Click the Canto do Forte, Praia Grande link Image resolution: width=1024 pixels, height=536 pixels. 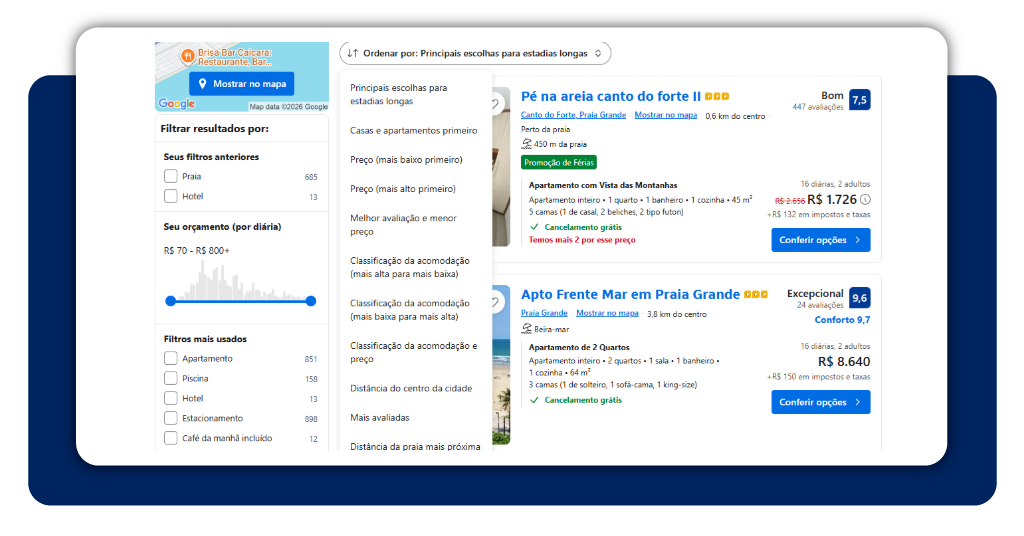573,115
